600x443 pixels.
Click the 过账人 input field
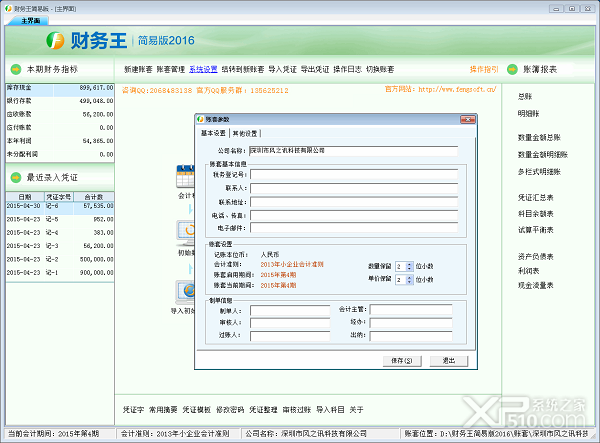[x=290, y=336]
